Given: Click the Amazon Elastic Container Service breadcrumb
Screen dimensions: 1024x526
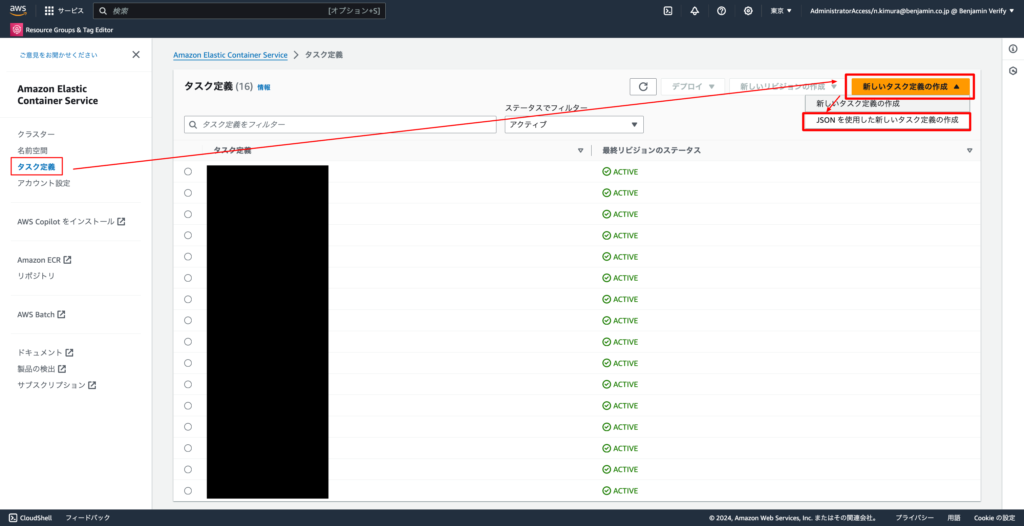Looking at the screenshot, I should point(230,55).
